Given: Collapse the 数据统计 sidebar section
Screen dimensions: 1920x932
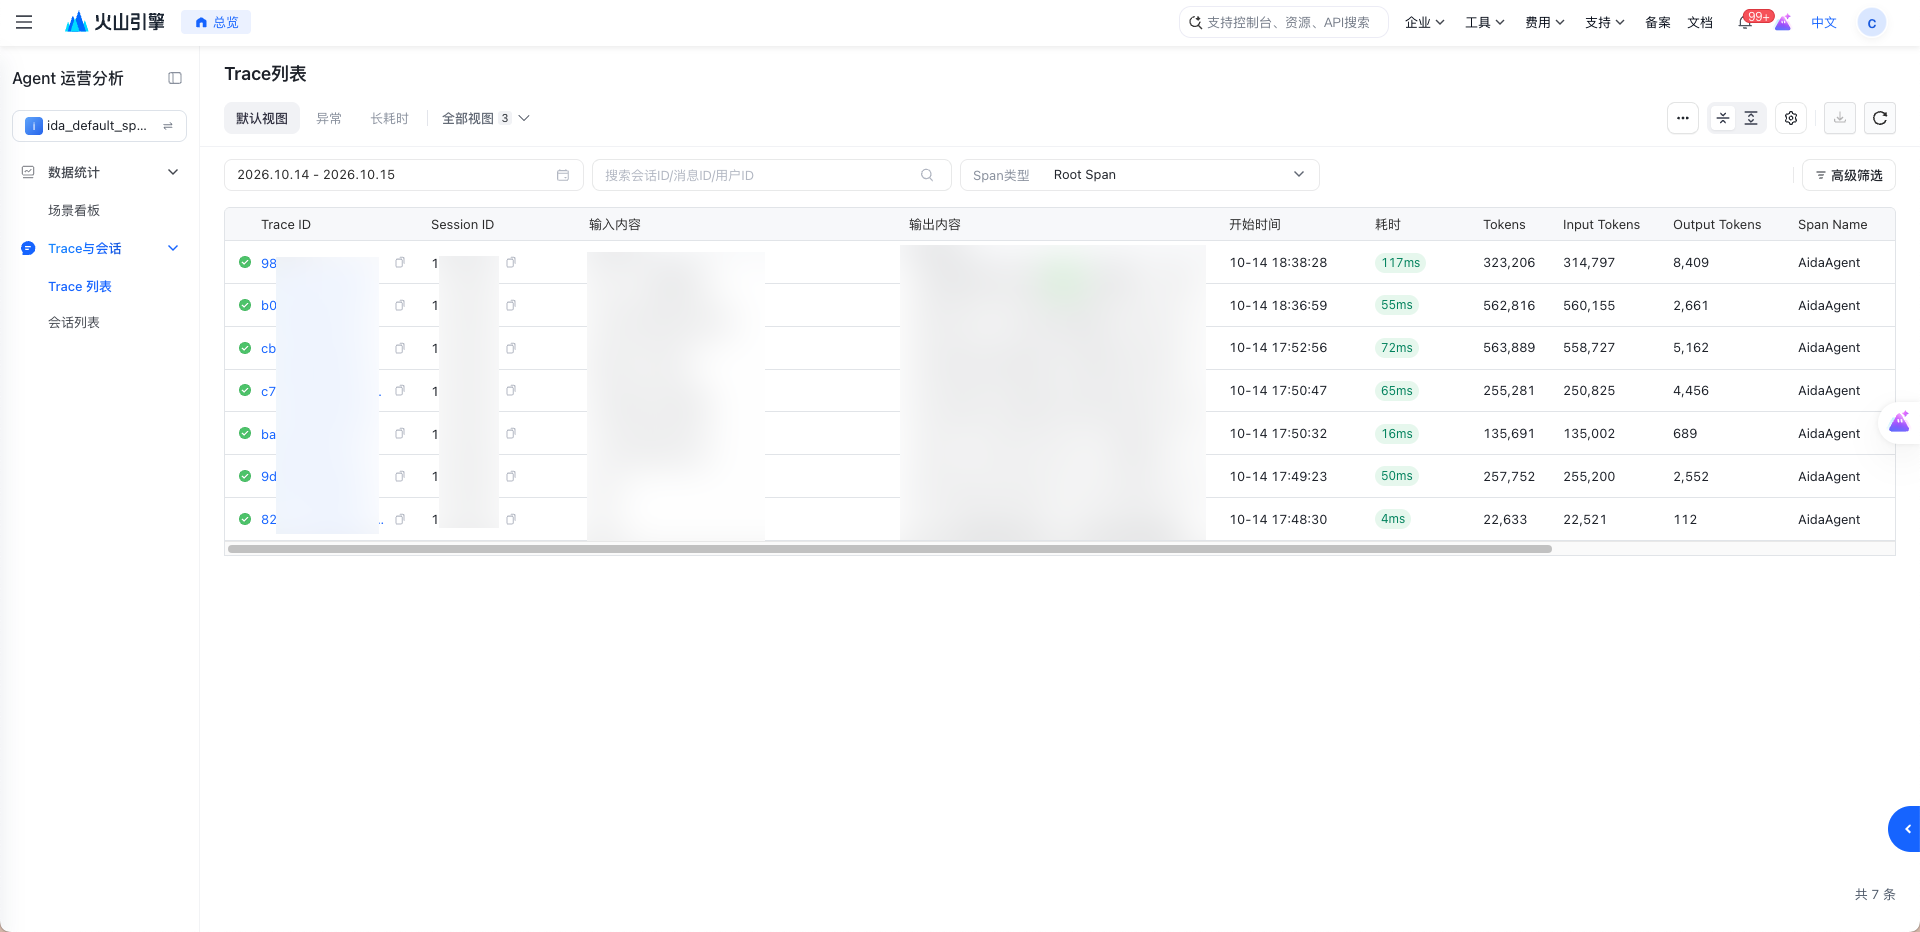Looking at the screenshot, I should [173, 172].
